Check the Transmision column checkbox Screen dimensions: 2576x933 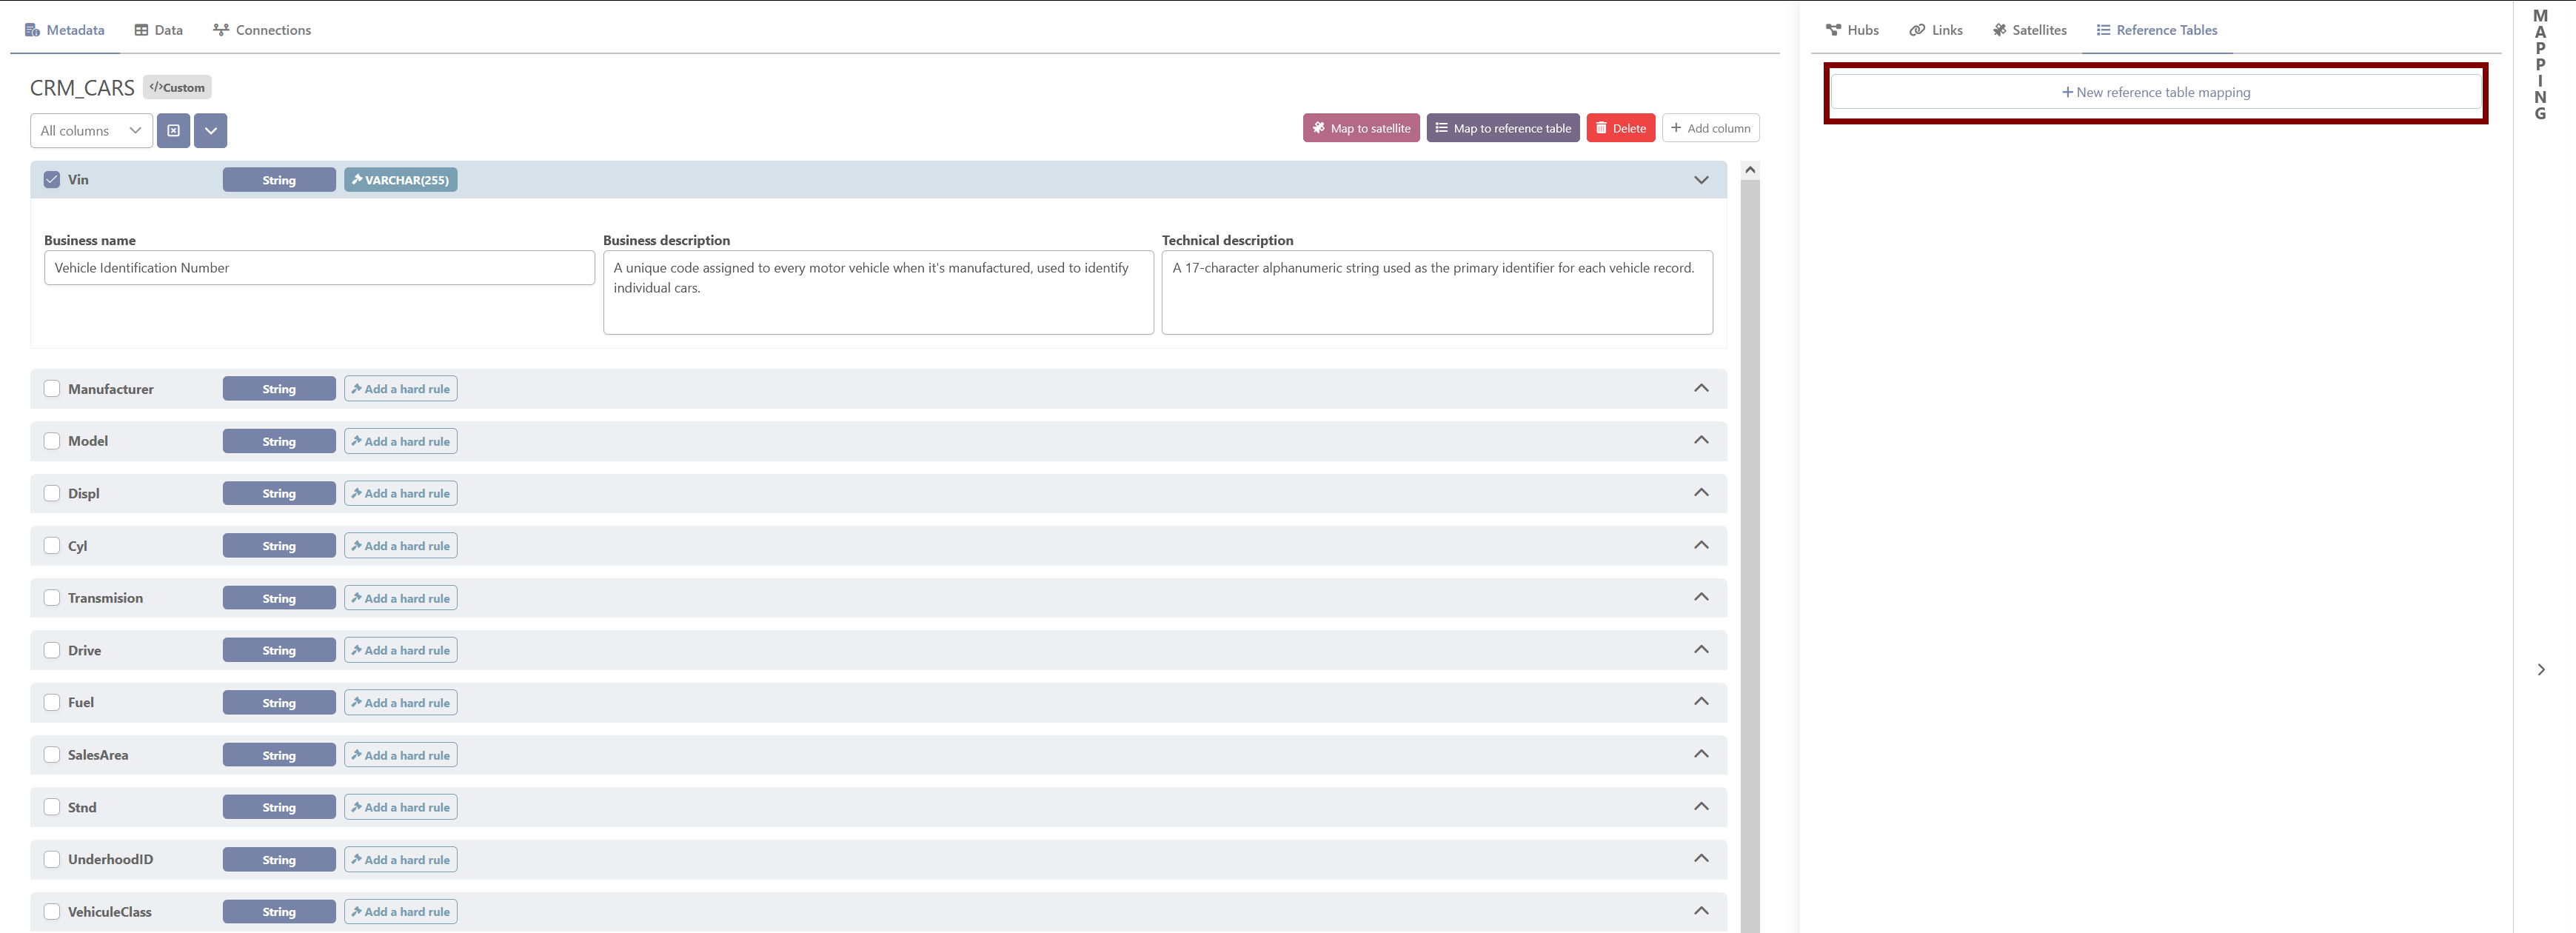coord(52,598)
